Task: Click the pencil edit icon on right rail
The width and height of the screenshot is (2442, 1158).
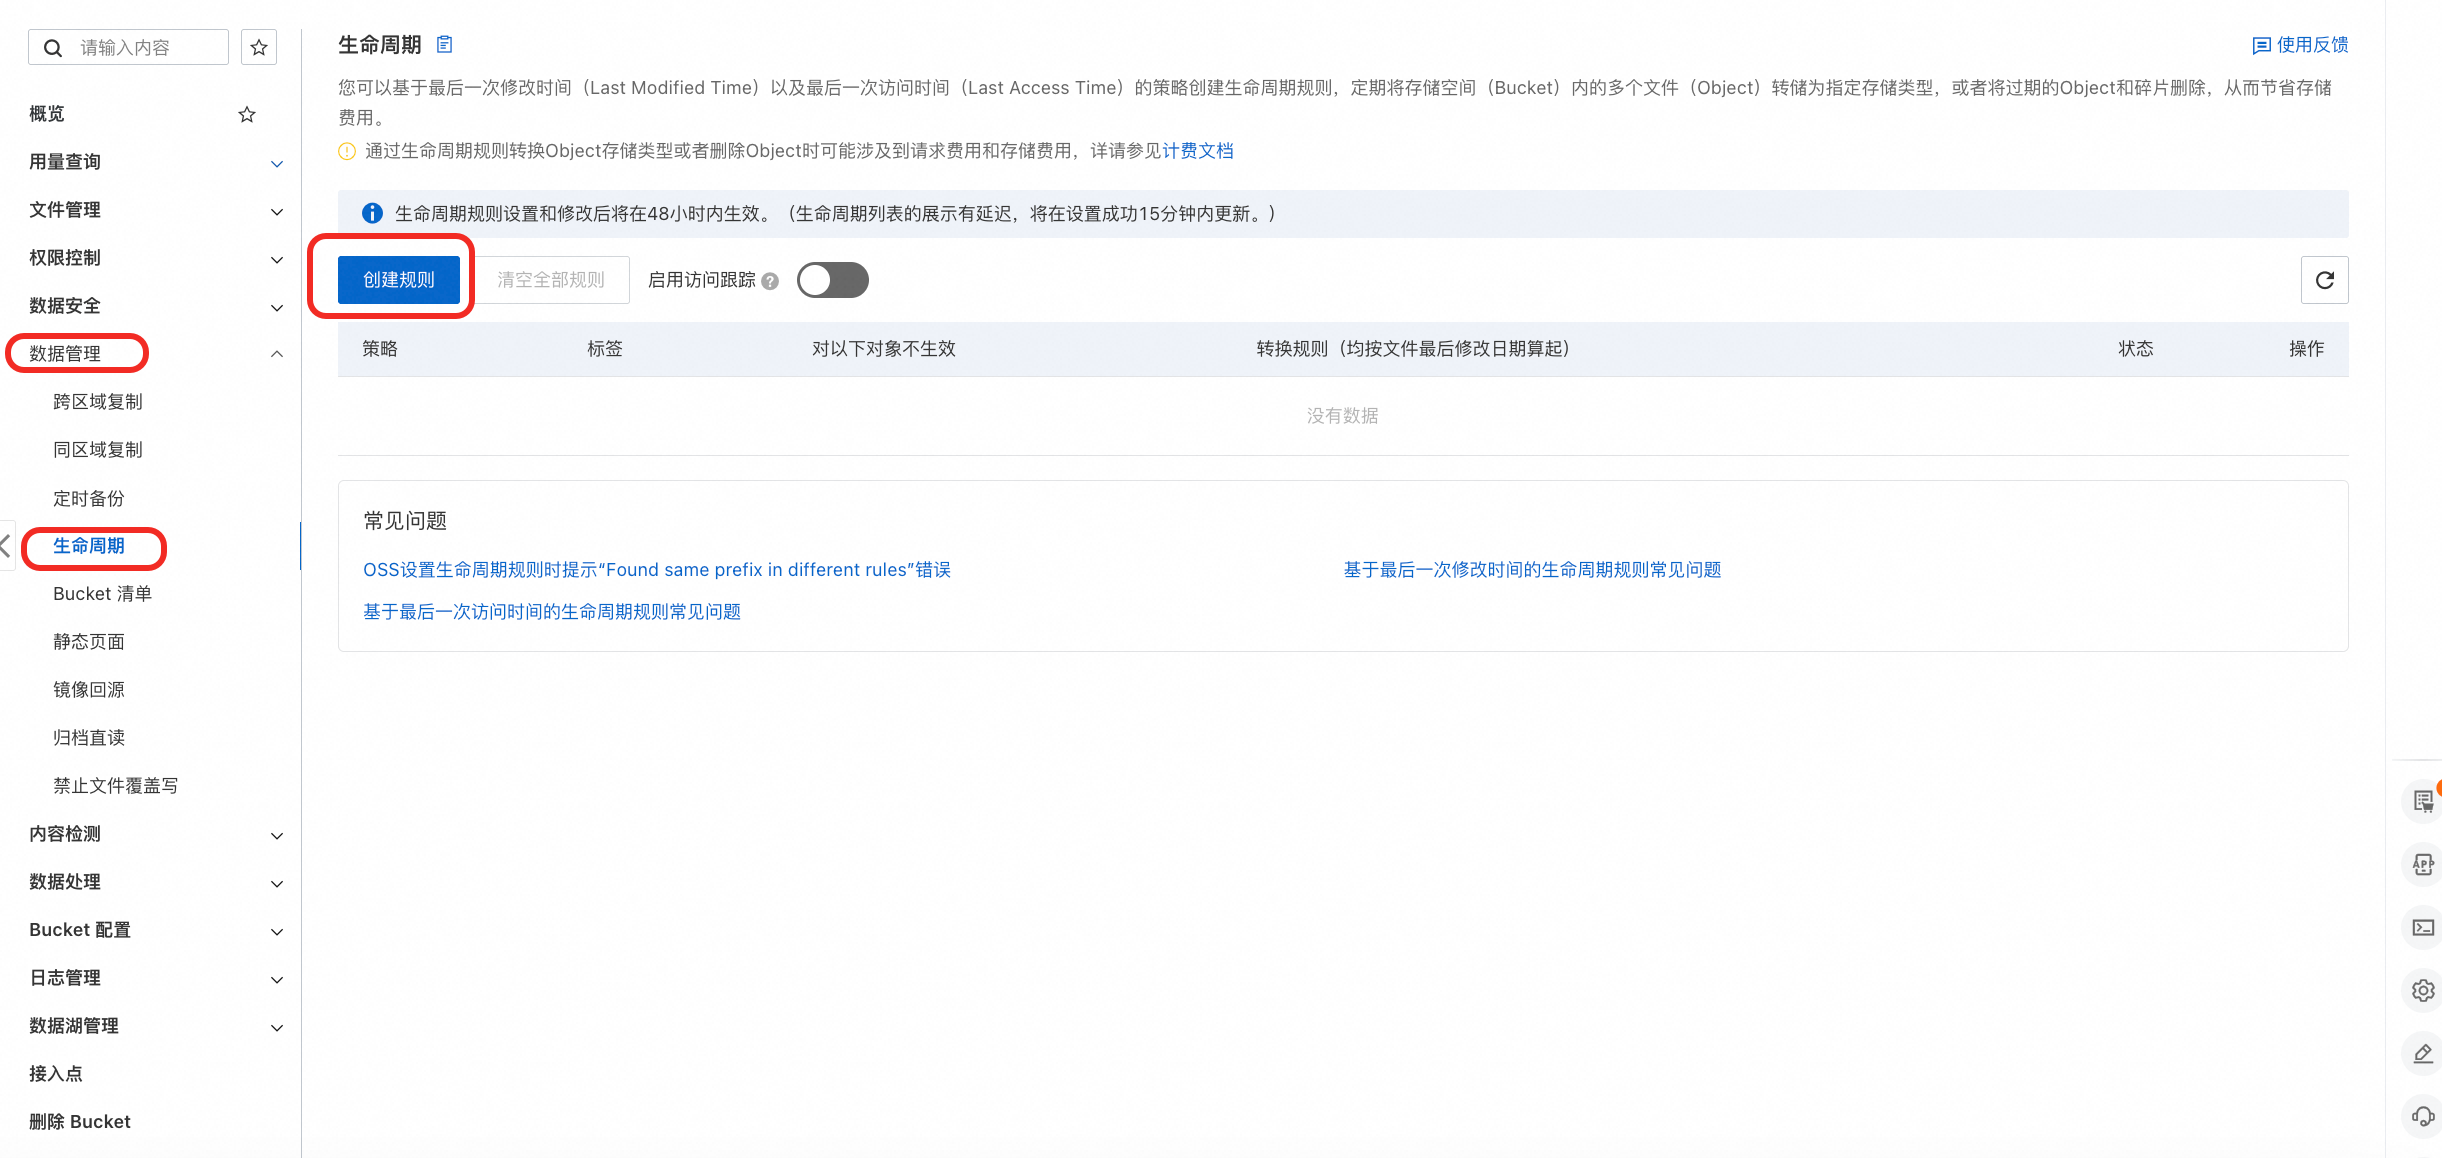Action: (2423, 1054)
